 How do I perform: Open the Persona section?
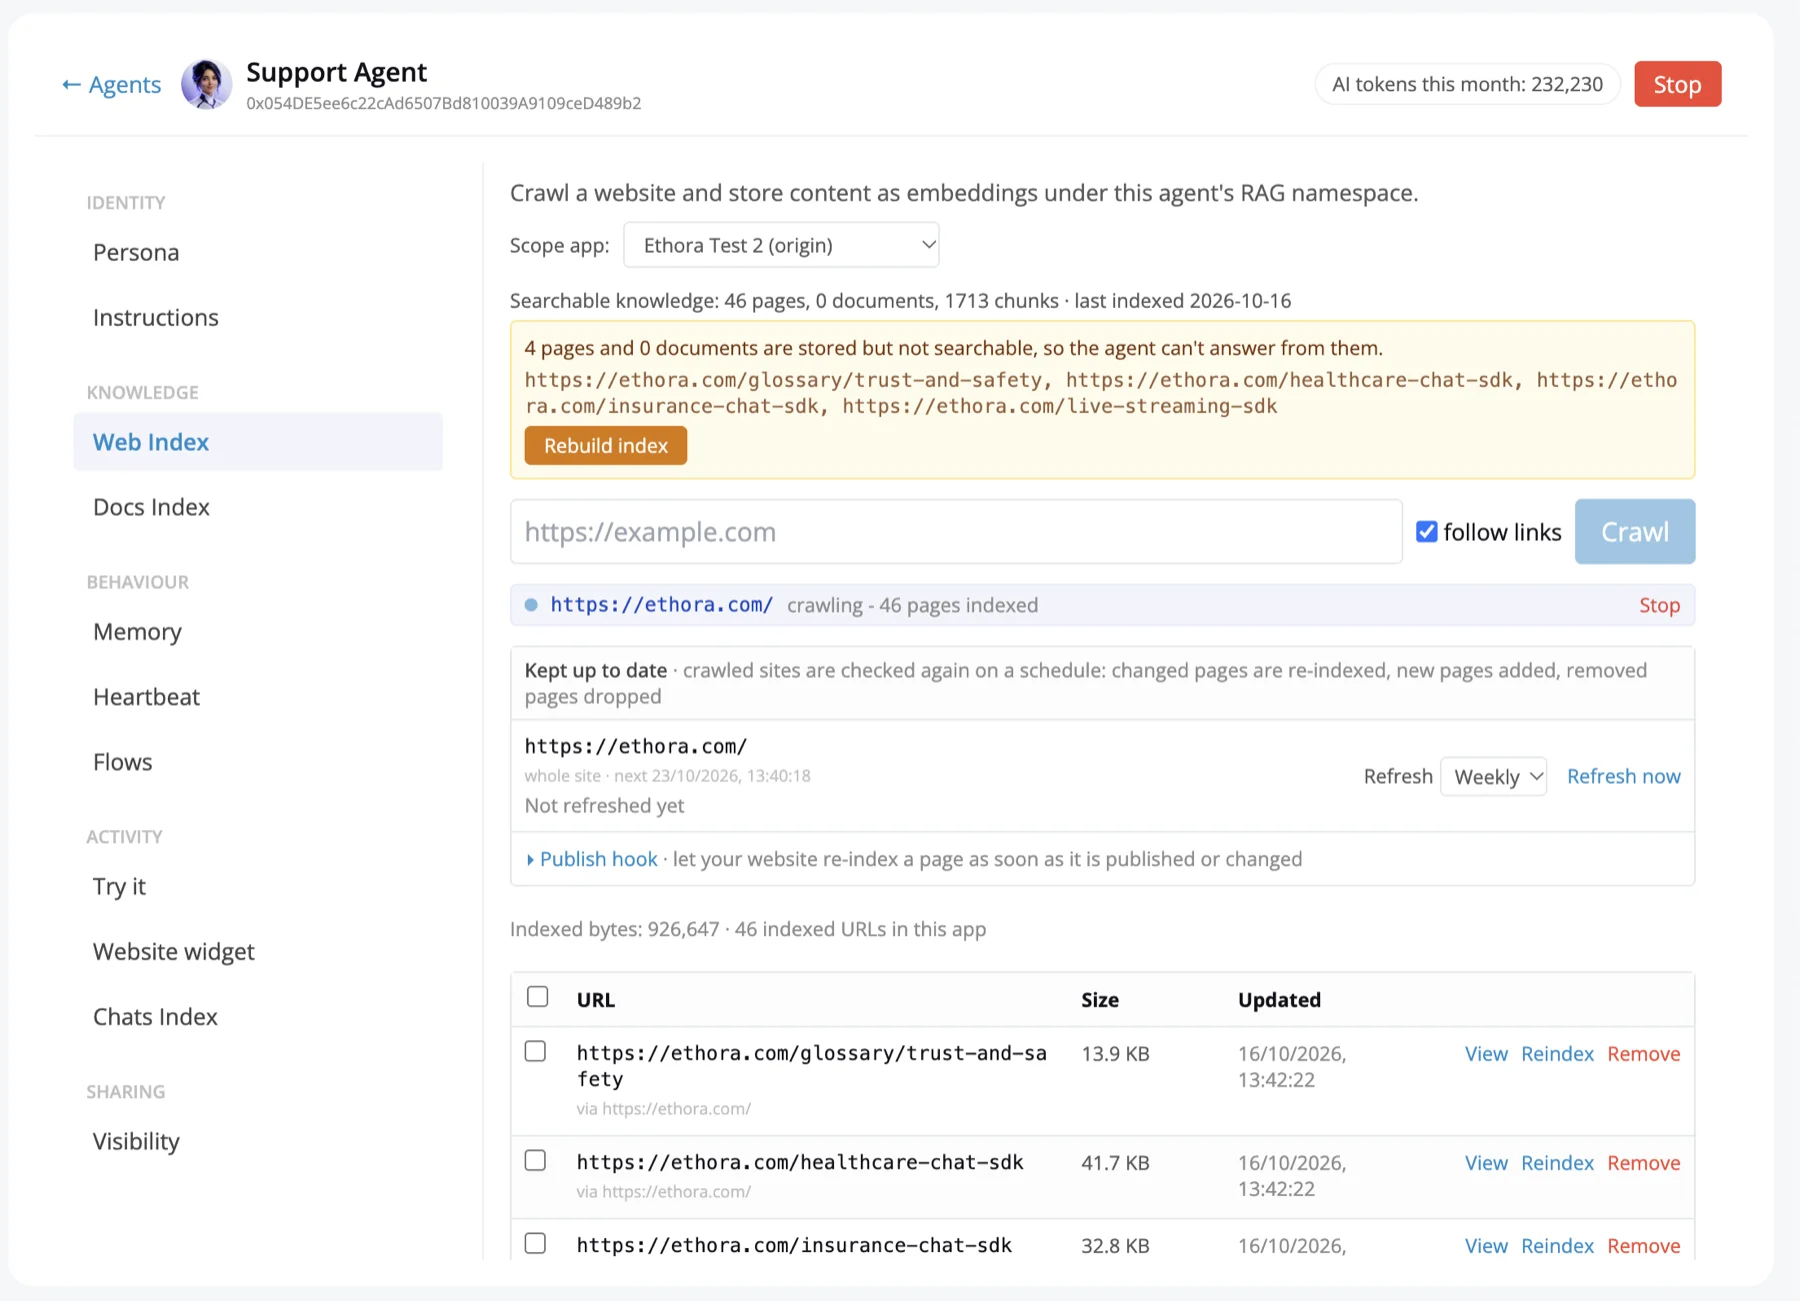point(258,252)
